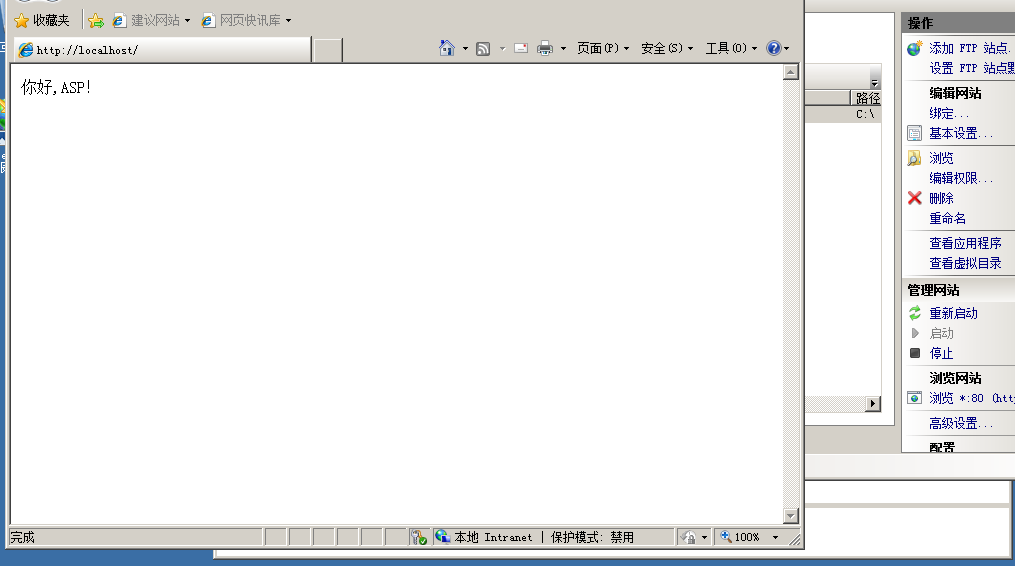Click the red X delete icon
Image resolution: width=1015 pixels, height=566 pixels.
tap(914, 198)
